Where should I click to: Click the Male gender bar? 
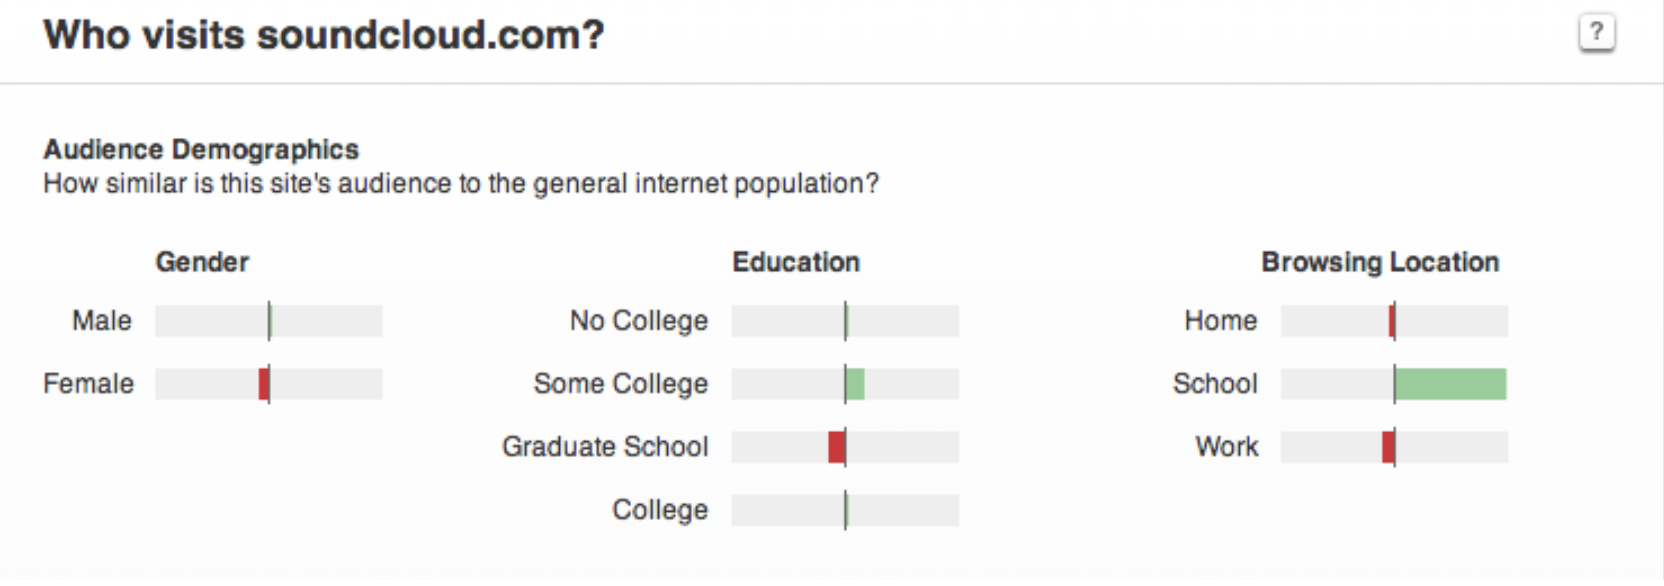[x=268, y=321]
